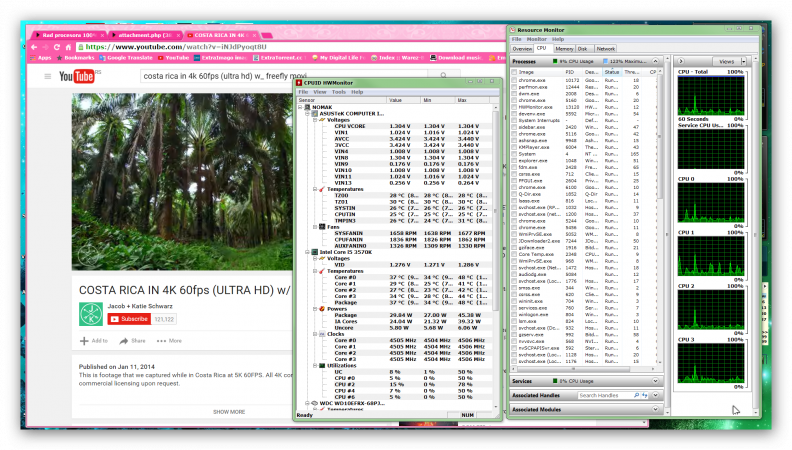Collapse the Utilizations node in HWMonitor
Screen dimensions: 792x450
click(315, 365)
